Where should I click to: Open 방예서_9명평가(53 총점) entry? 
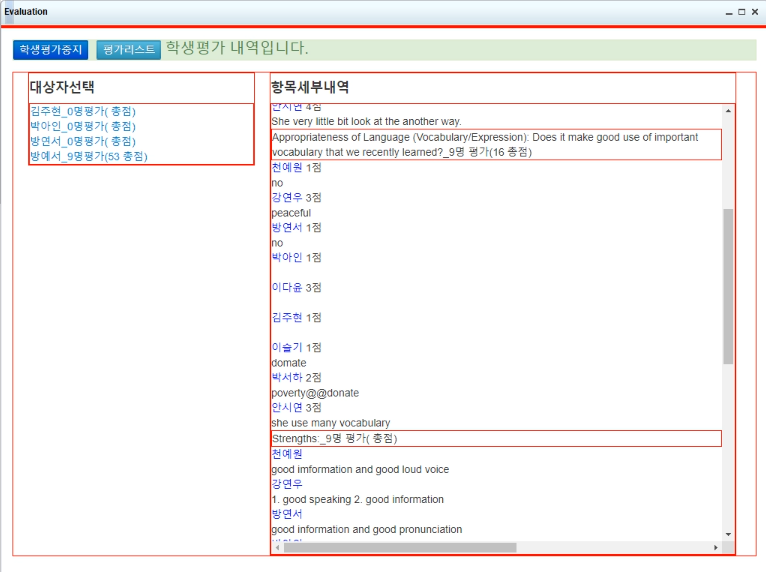point(89,156)
